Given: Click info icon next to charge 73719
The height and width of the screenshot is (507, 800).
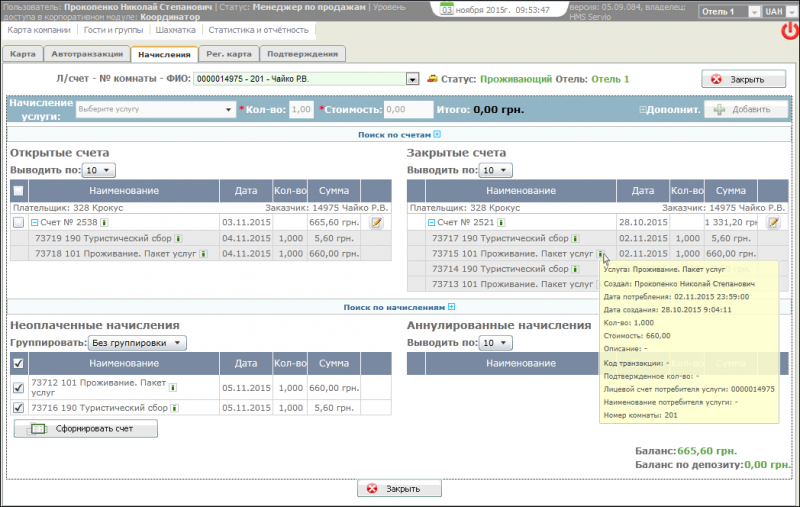Looking at the screenshot, I should pyautogui.click(x=178, y=239).
